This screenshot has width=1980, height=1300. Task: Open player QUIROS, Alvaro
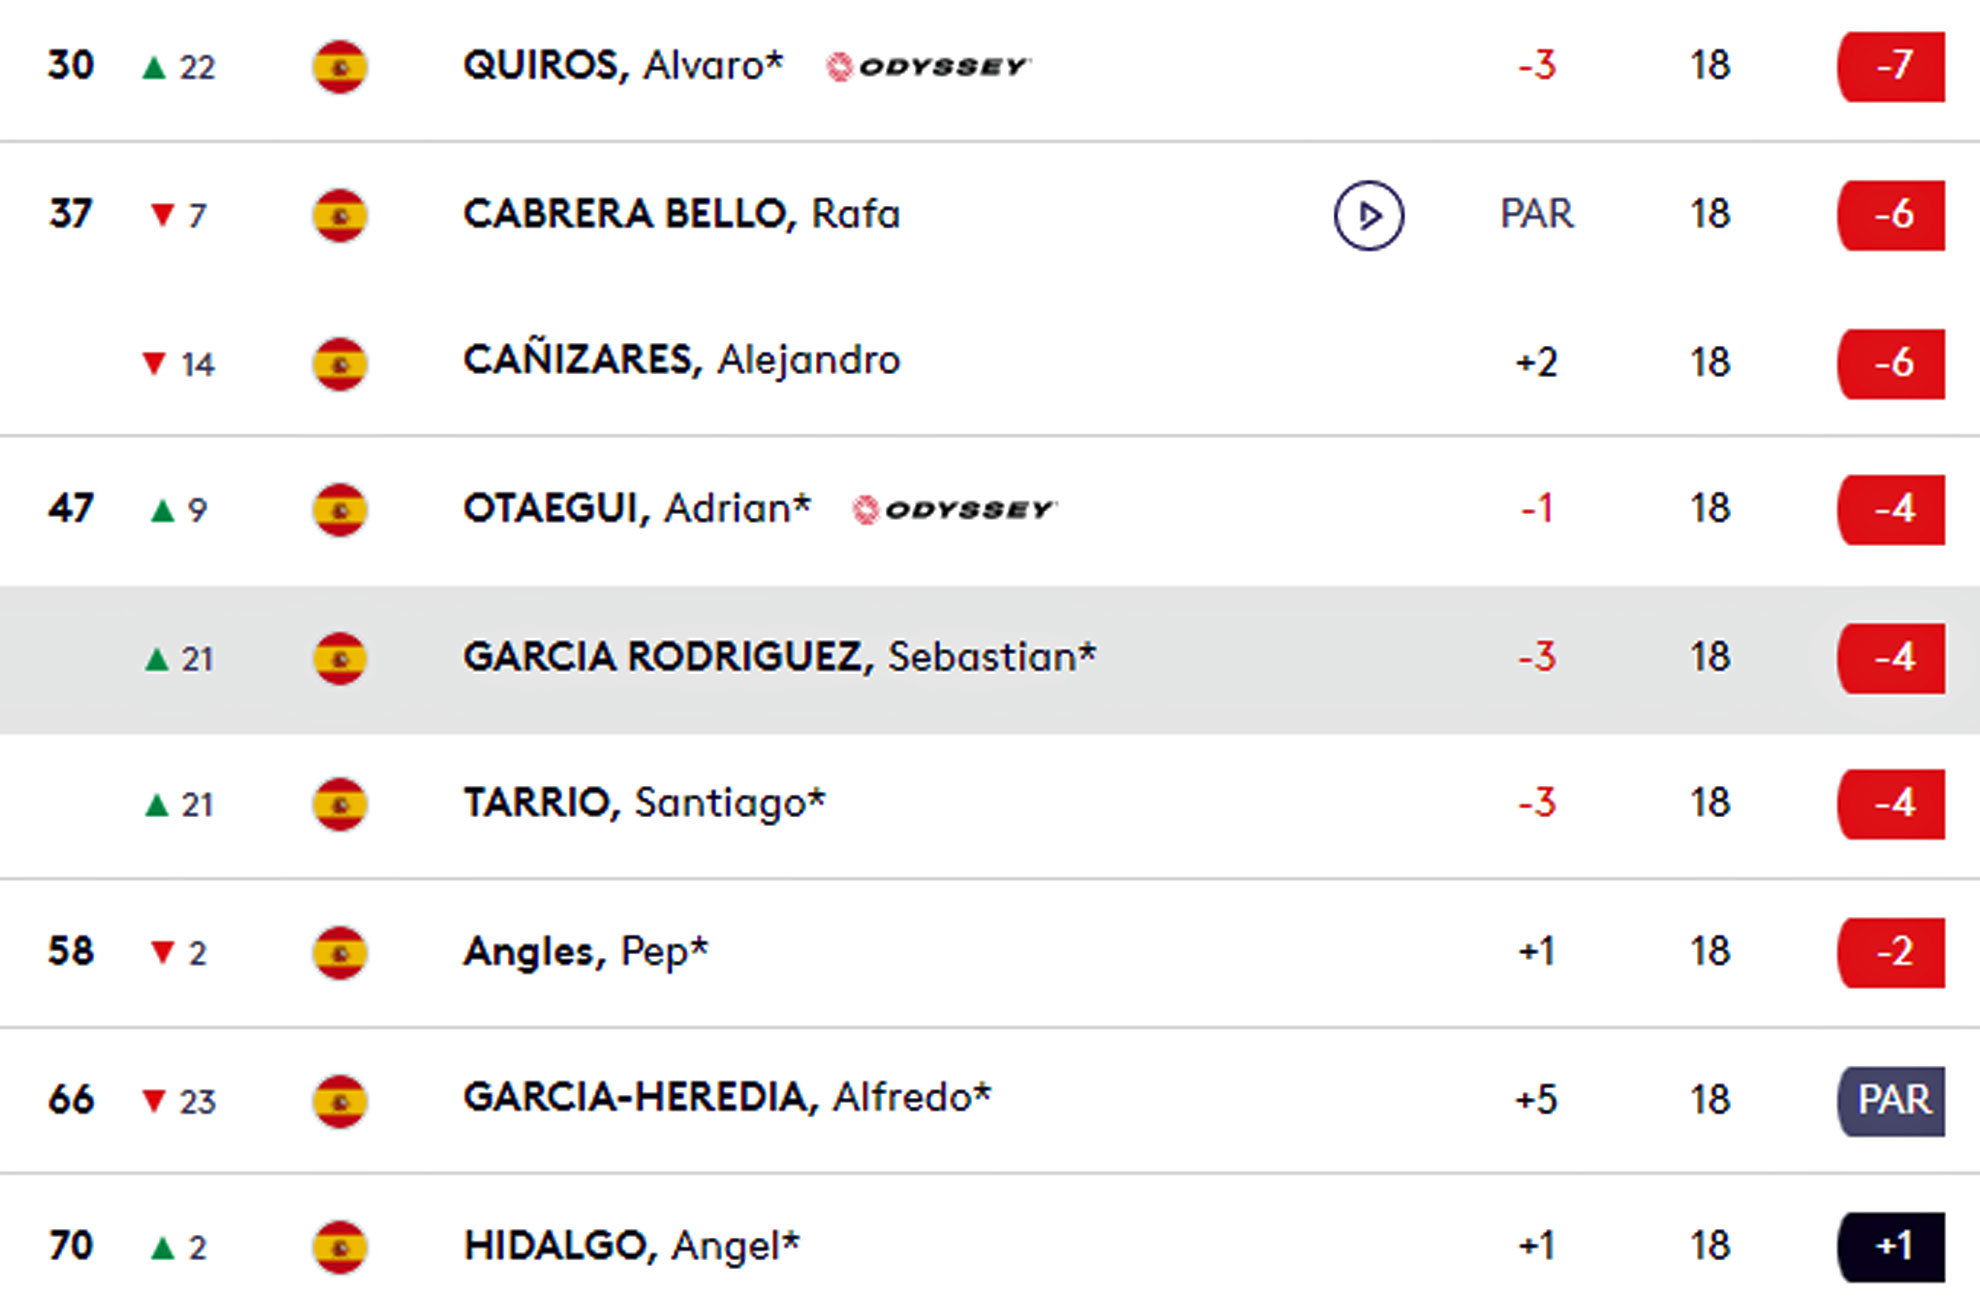tap(622, 66)
